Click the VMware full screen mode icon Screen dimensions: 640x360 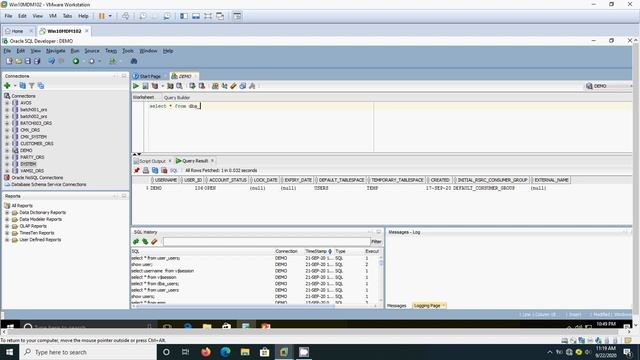[x=208, y=16]
